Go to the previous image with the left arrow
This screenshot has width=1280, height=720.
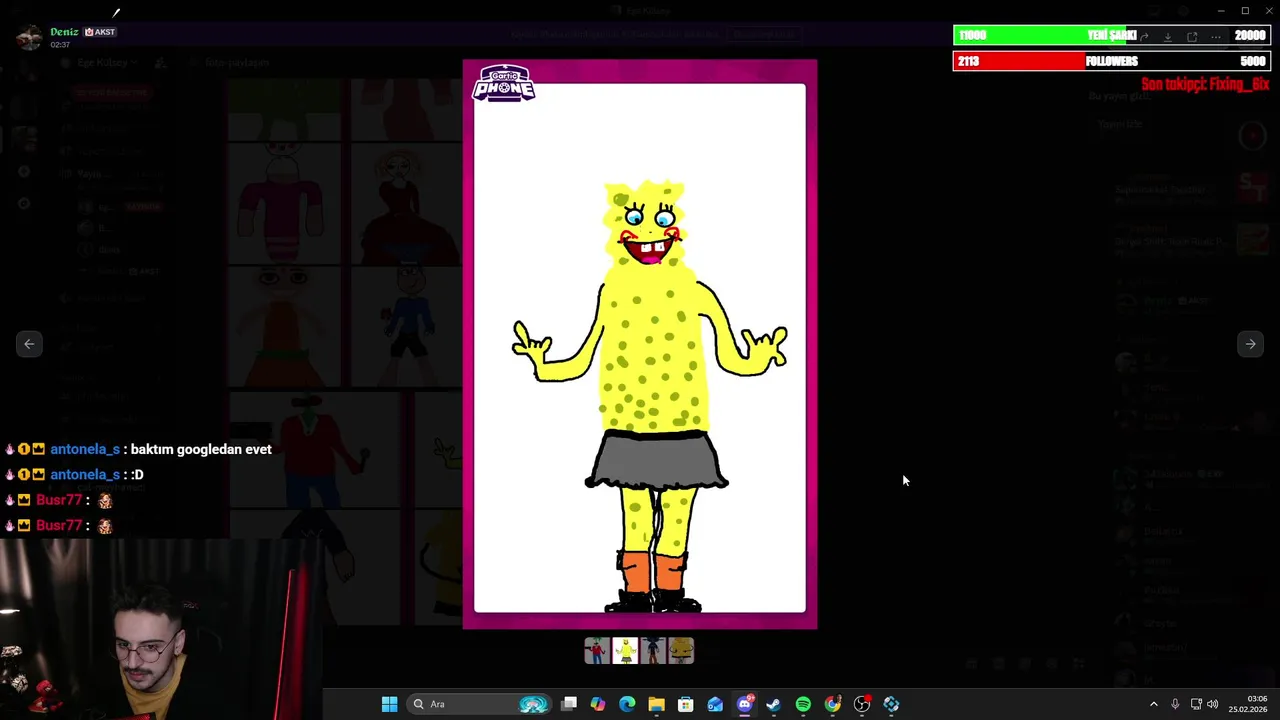29,344
